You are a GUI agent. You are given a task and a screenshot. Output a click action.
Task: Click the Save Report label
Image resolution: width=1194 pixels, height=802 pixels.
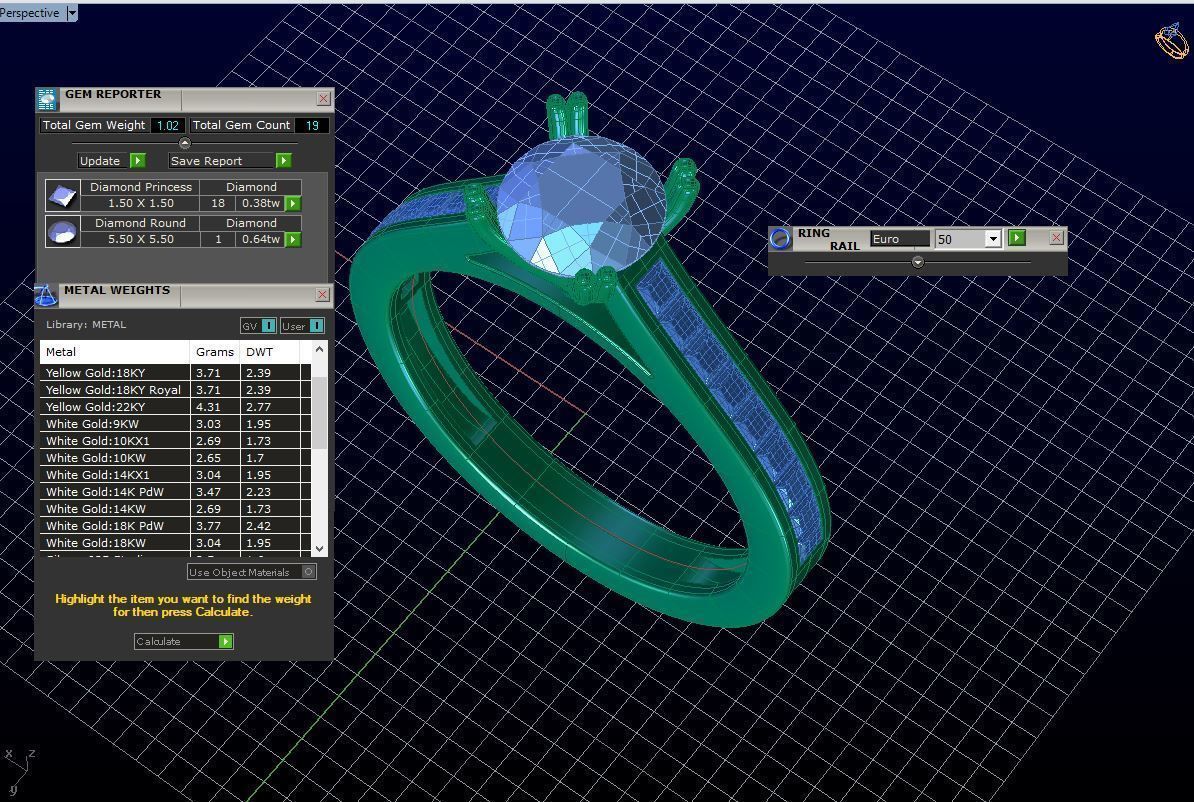coord(206,161)
